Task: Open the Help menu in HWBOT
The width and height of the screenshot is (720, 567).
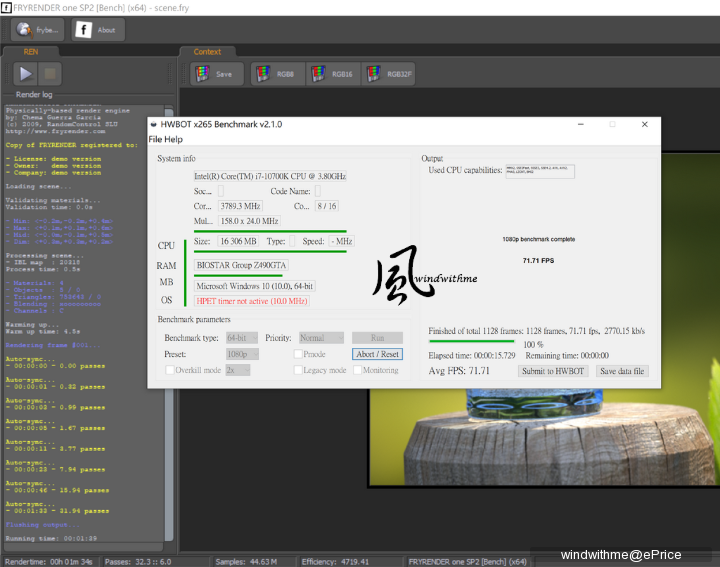Action: (x=174, y=139)
